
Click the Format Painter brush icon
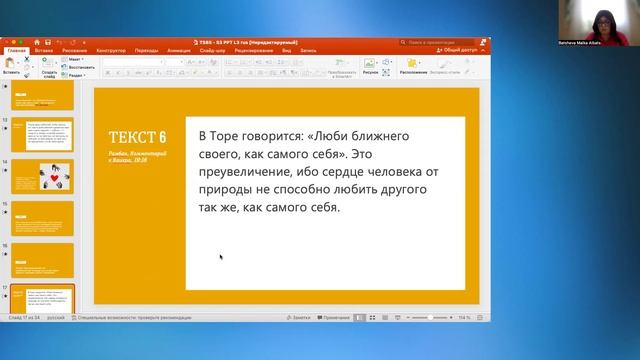pyautogui.click(x=27, y=75)
